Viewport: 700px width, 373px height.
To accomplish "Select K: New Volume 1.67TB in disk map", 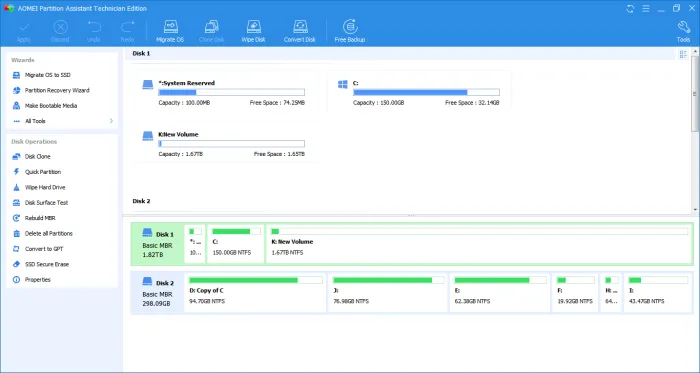I will tap(479, 244).
